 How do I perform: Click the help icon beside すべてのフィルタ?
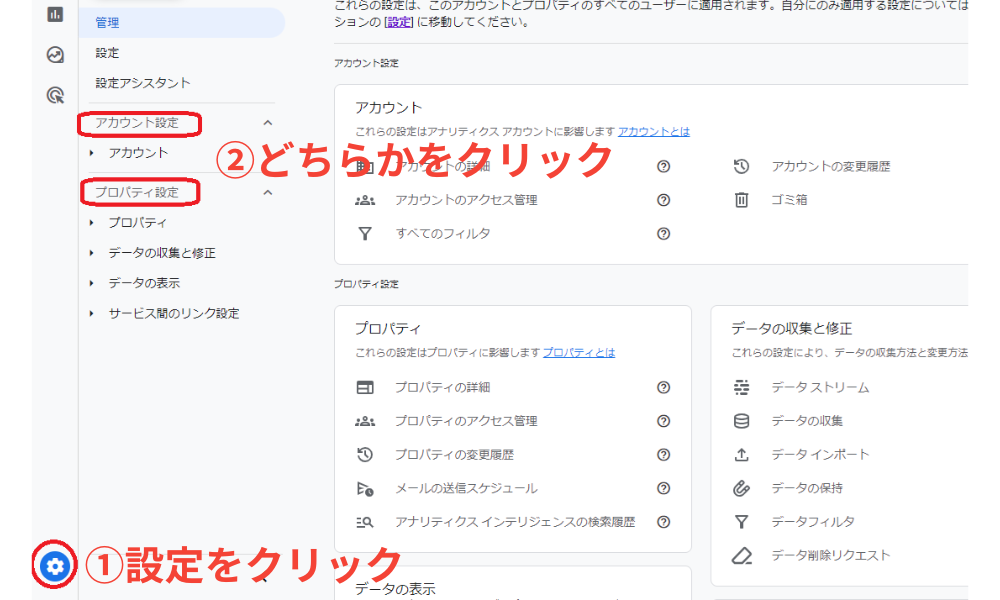663,234
